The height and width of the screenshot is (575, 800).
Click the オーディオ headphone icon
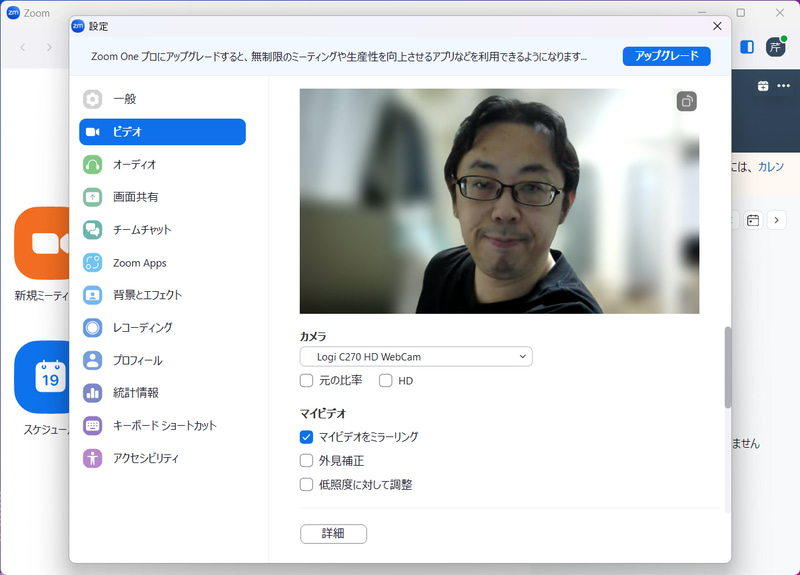92,164
